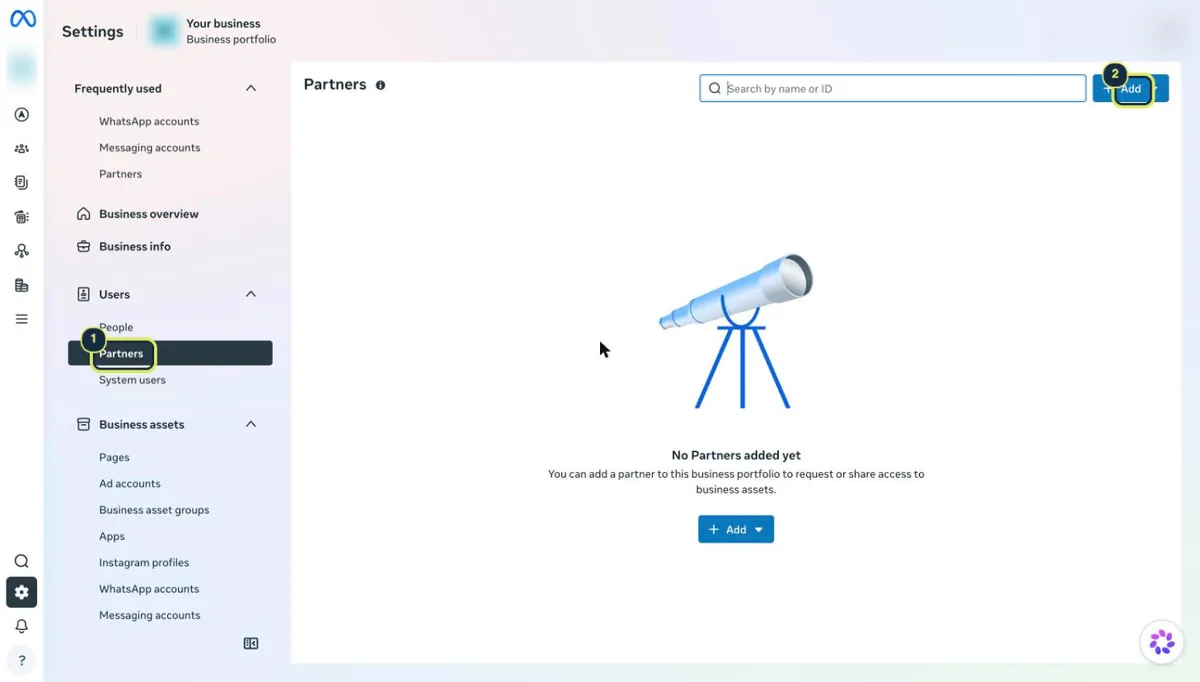Open the billing building icon in left rail
The height and width of the screenshot is (682, 1200).
pyautogui.click(x=22, y=286)
